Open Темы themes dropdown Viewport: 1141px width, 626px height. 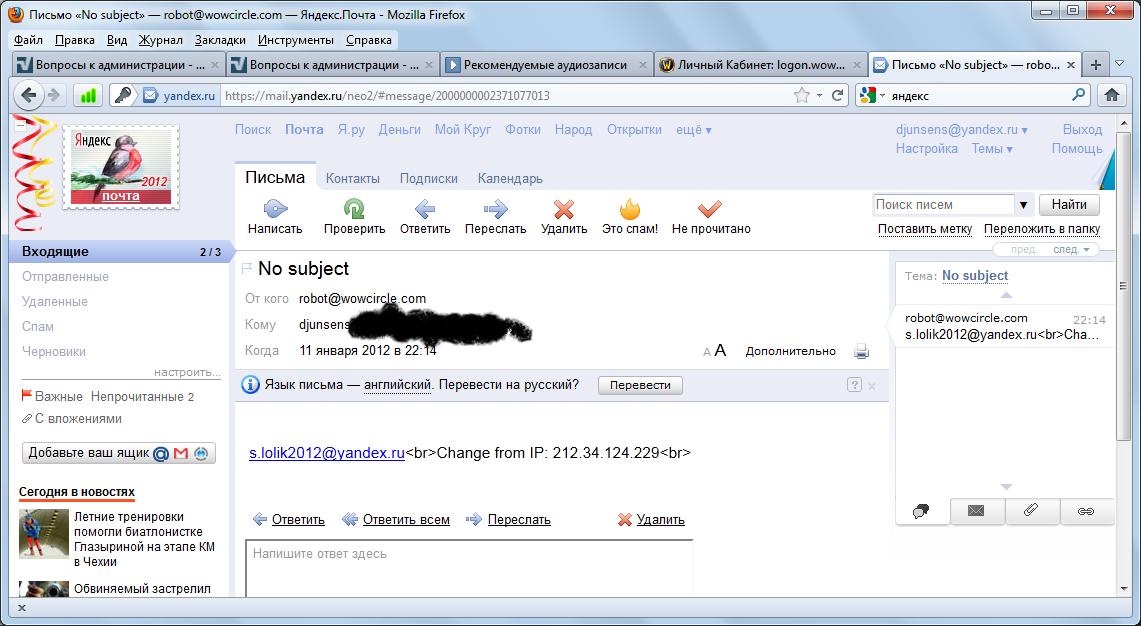[992, 148]
